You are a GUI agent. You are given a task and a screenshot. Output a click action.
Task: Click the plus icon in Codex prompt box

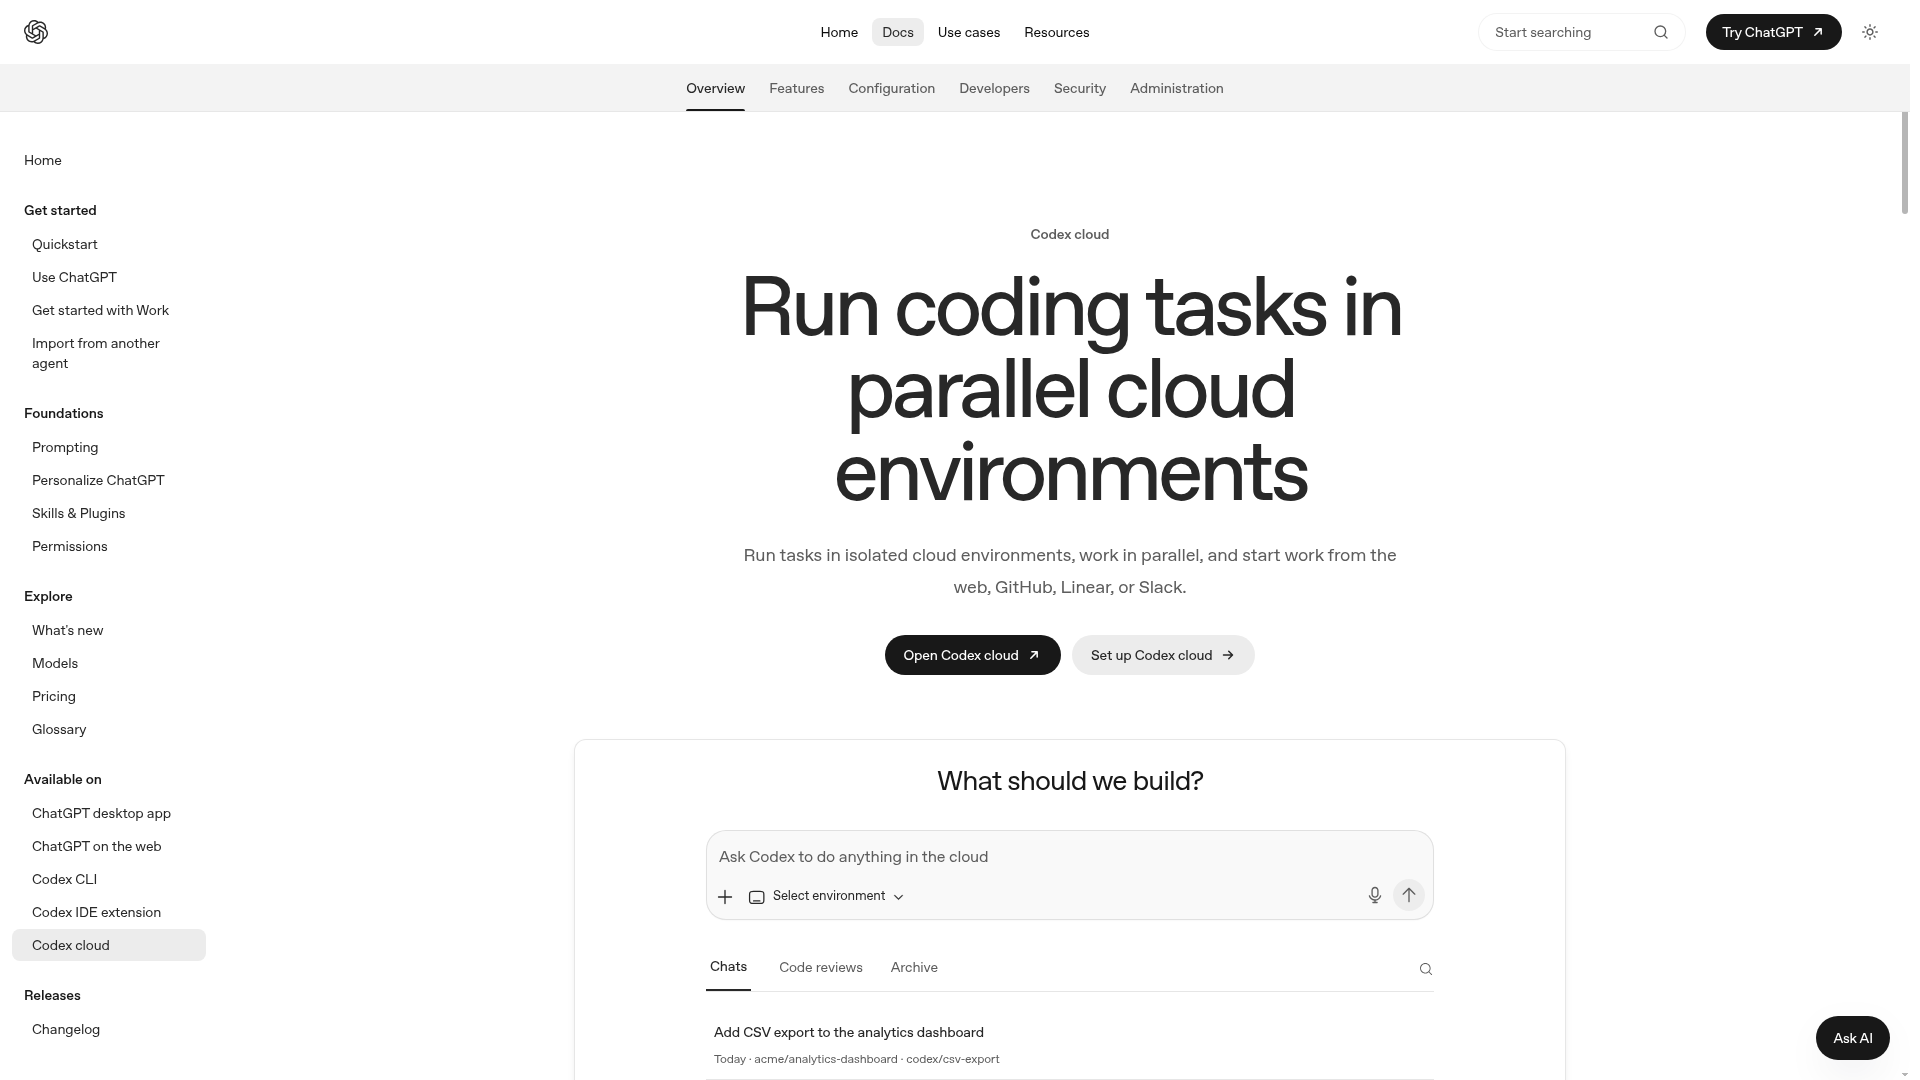(725, 897)
